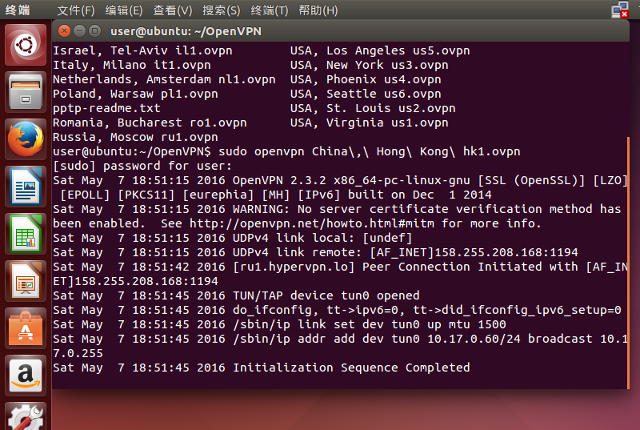
Task: Click the http://openvpn.net/howto.html#mitm link
Action: [x=311, y=224]
